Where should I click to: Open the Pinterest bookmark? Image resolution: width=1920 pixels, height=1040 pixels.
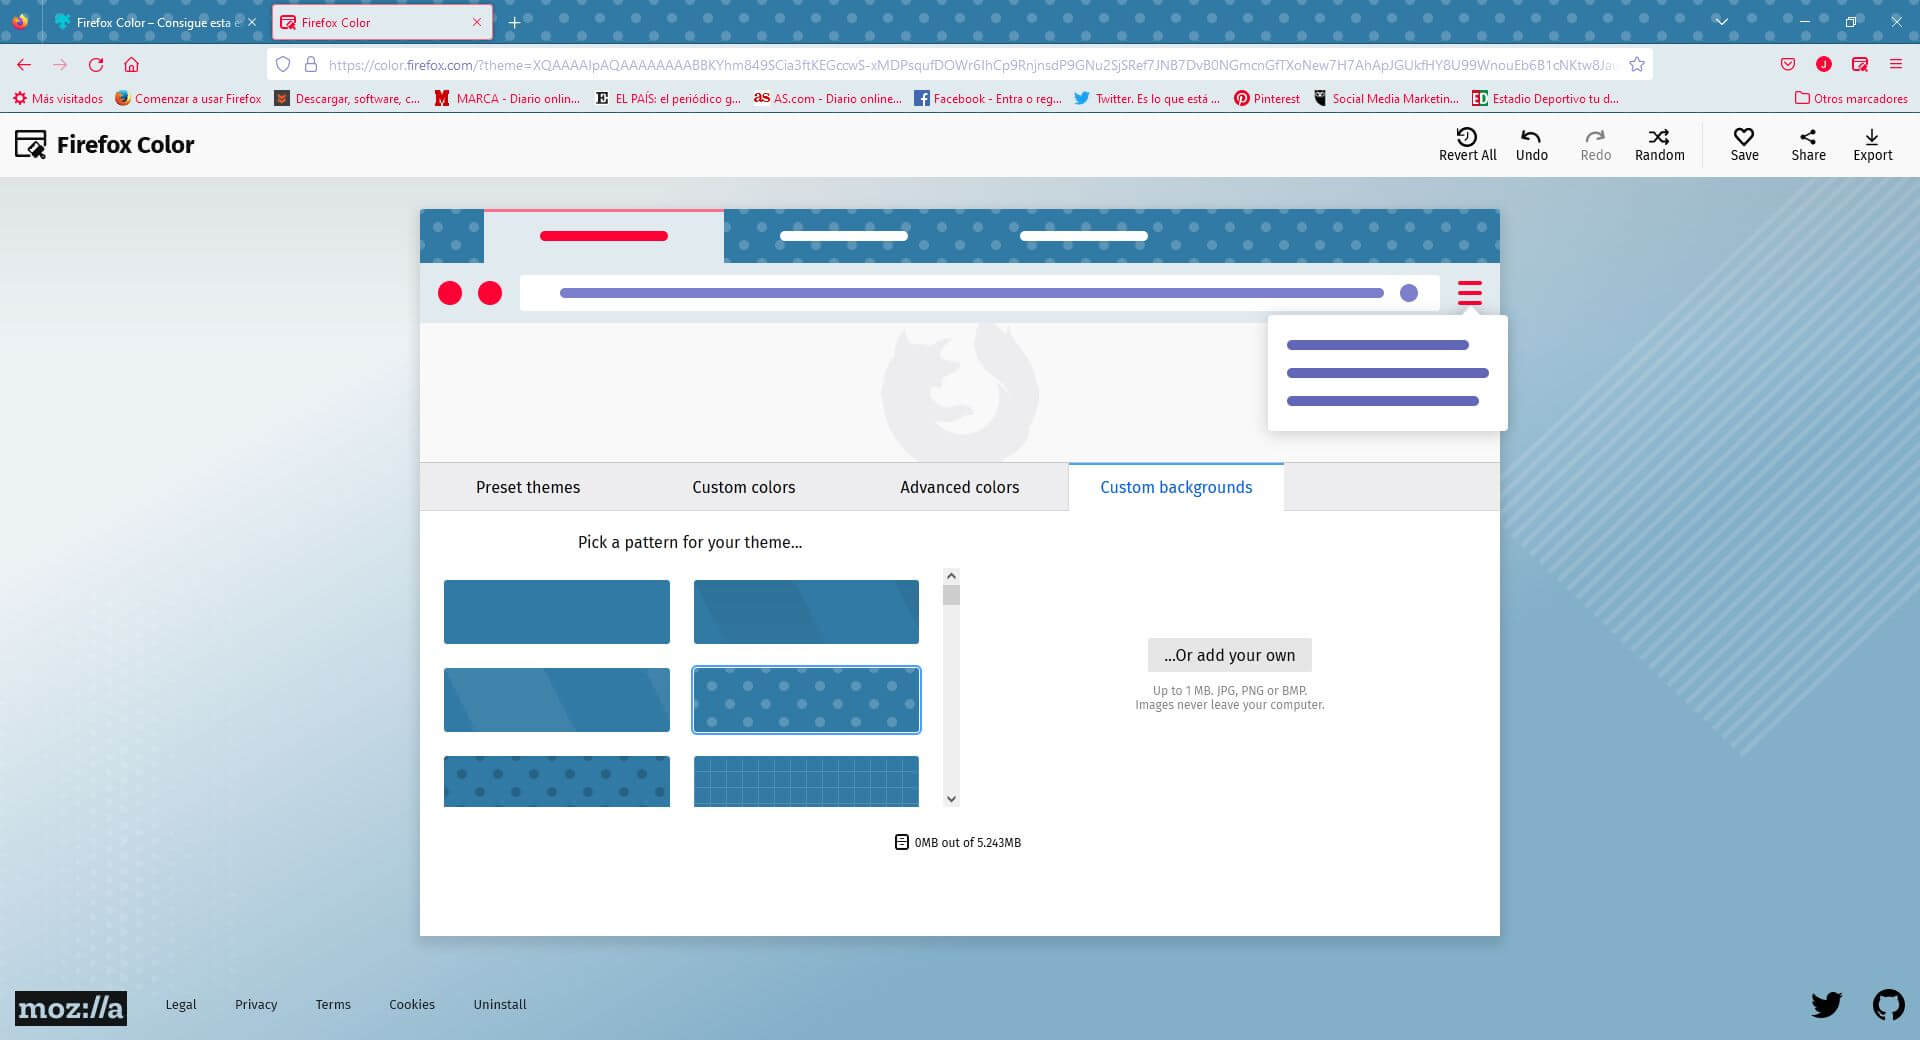[1267, 98]
